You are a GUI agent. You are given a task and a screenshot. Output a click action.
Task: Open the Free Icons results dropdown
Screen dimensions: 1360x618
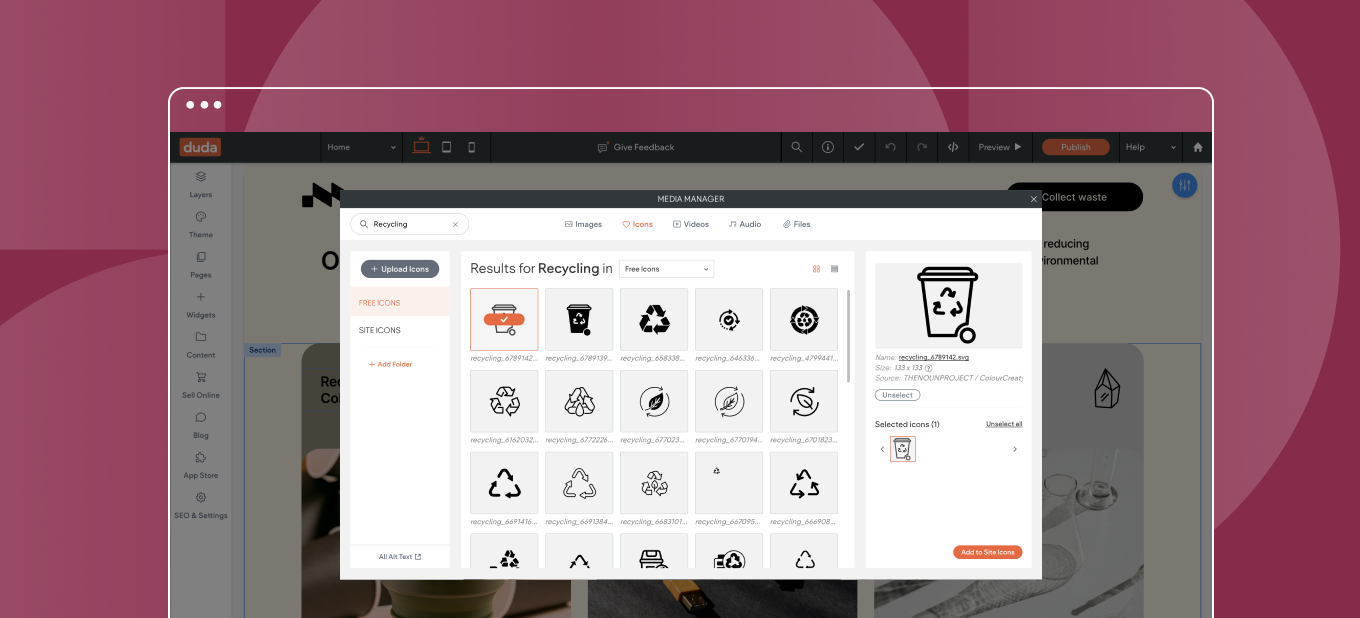[x=666, y=268]
